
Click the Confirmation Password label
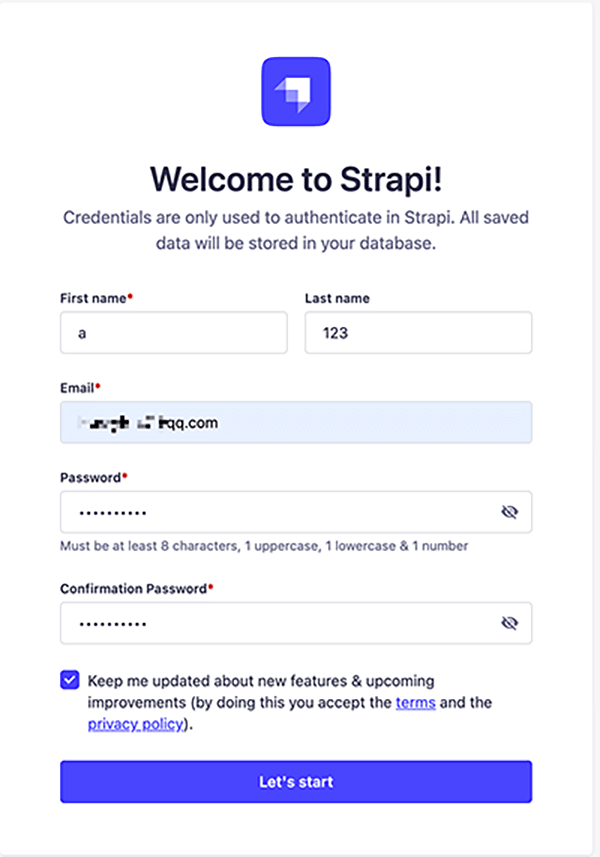(133, 589)
